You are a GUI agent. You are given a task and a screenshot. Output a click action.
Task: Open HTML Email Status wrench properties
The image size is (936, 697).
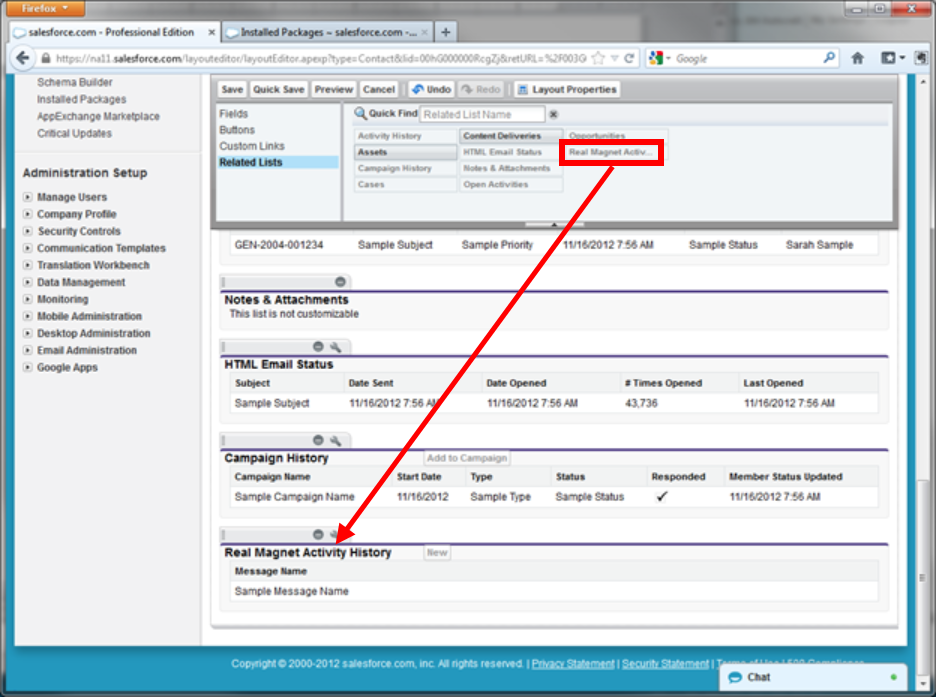pyautogui.click(x=335, y=347)
